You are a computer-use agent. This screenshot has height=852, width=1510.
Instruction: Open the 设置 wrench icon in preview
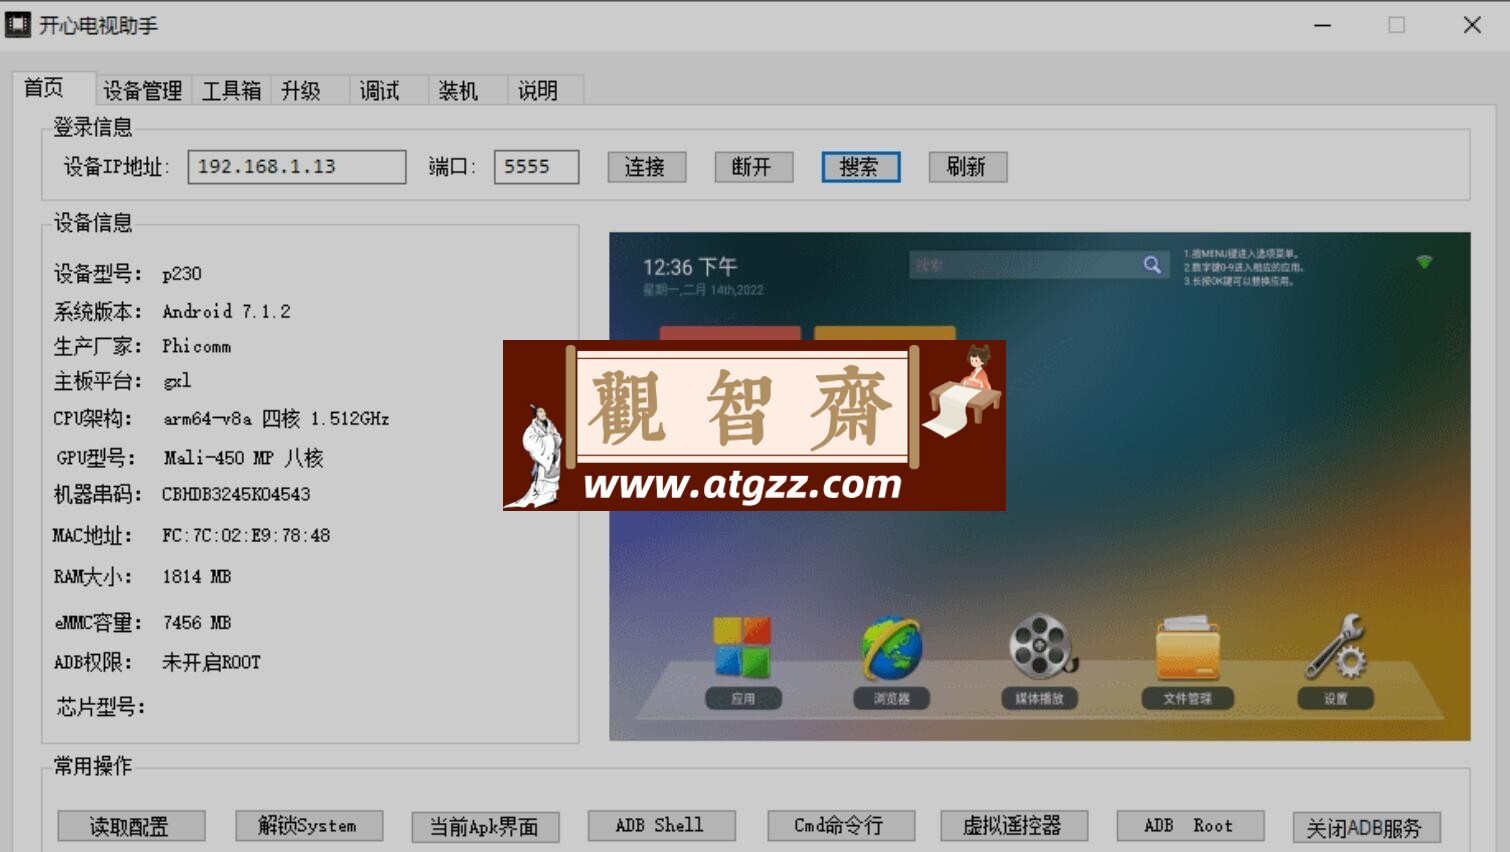tap(1336, 647)
